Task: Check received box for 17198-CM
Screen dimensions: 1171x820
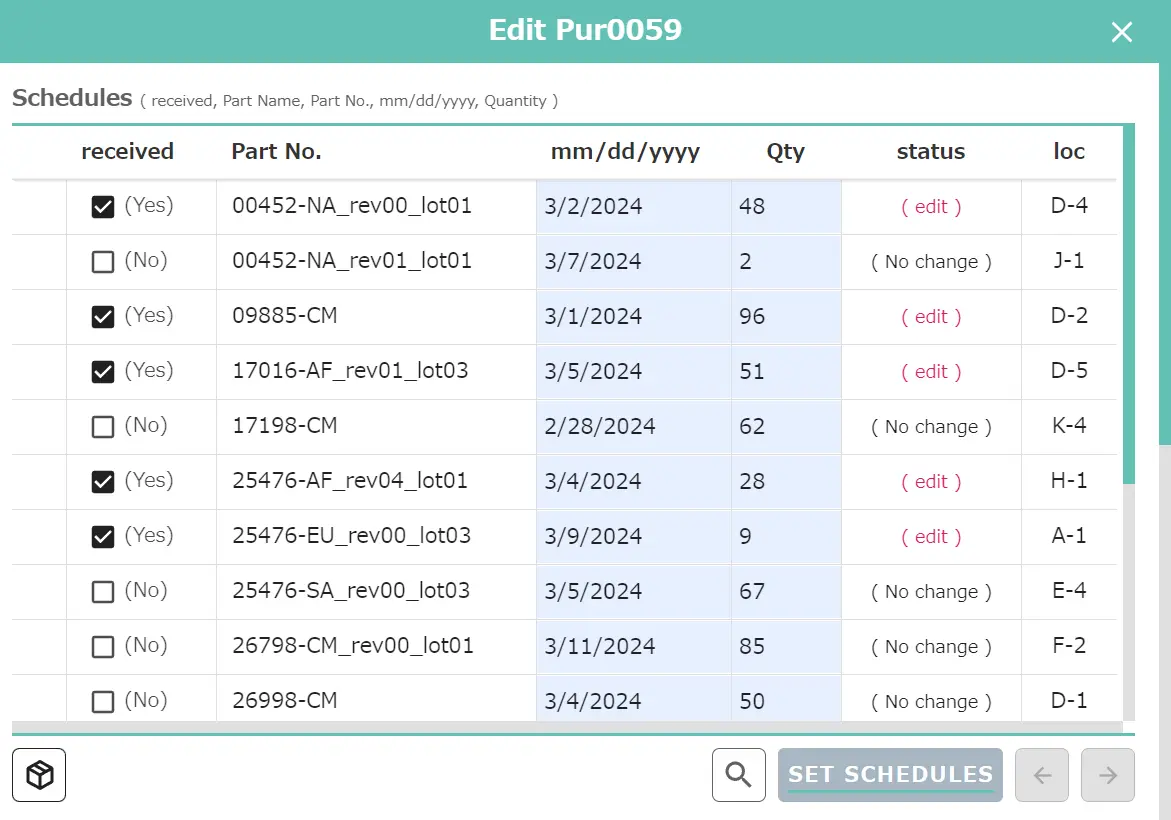Action: click(102, 427)
